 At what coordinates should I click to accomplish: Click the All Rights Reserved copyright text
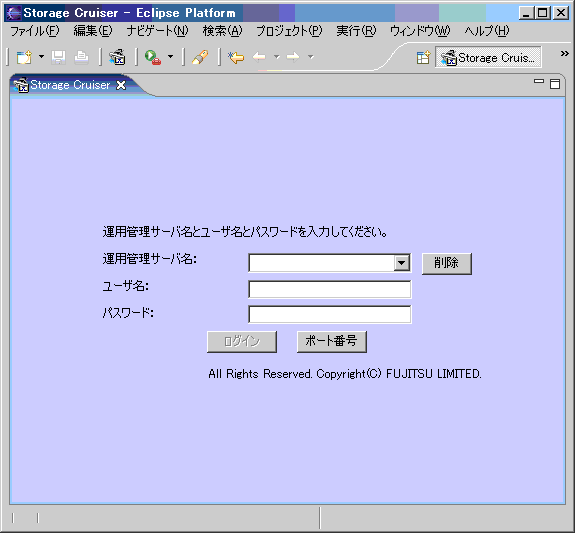click(x=345, y=374)
